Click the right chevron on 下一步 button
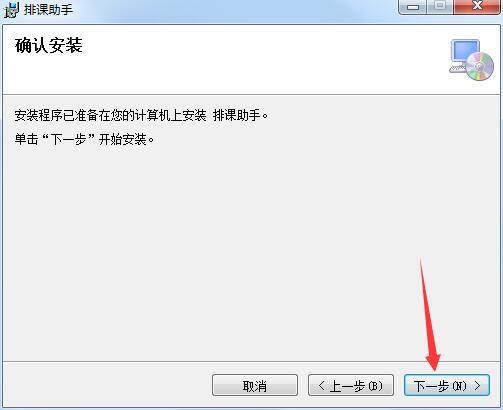The height and width of the screenshot is (410, 503). (x=477, y=386)
